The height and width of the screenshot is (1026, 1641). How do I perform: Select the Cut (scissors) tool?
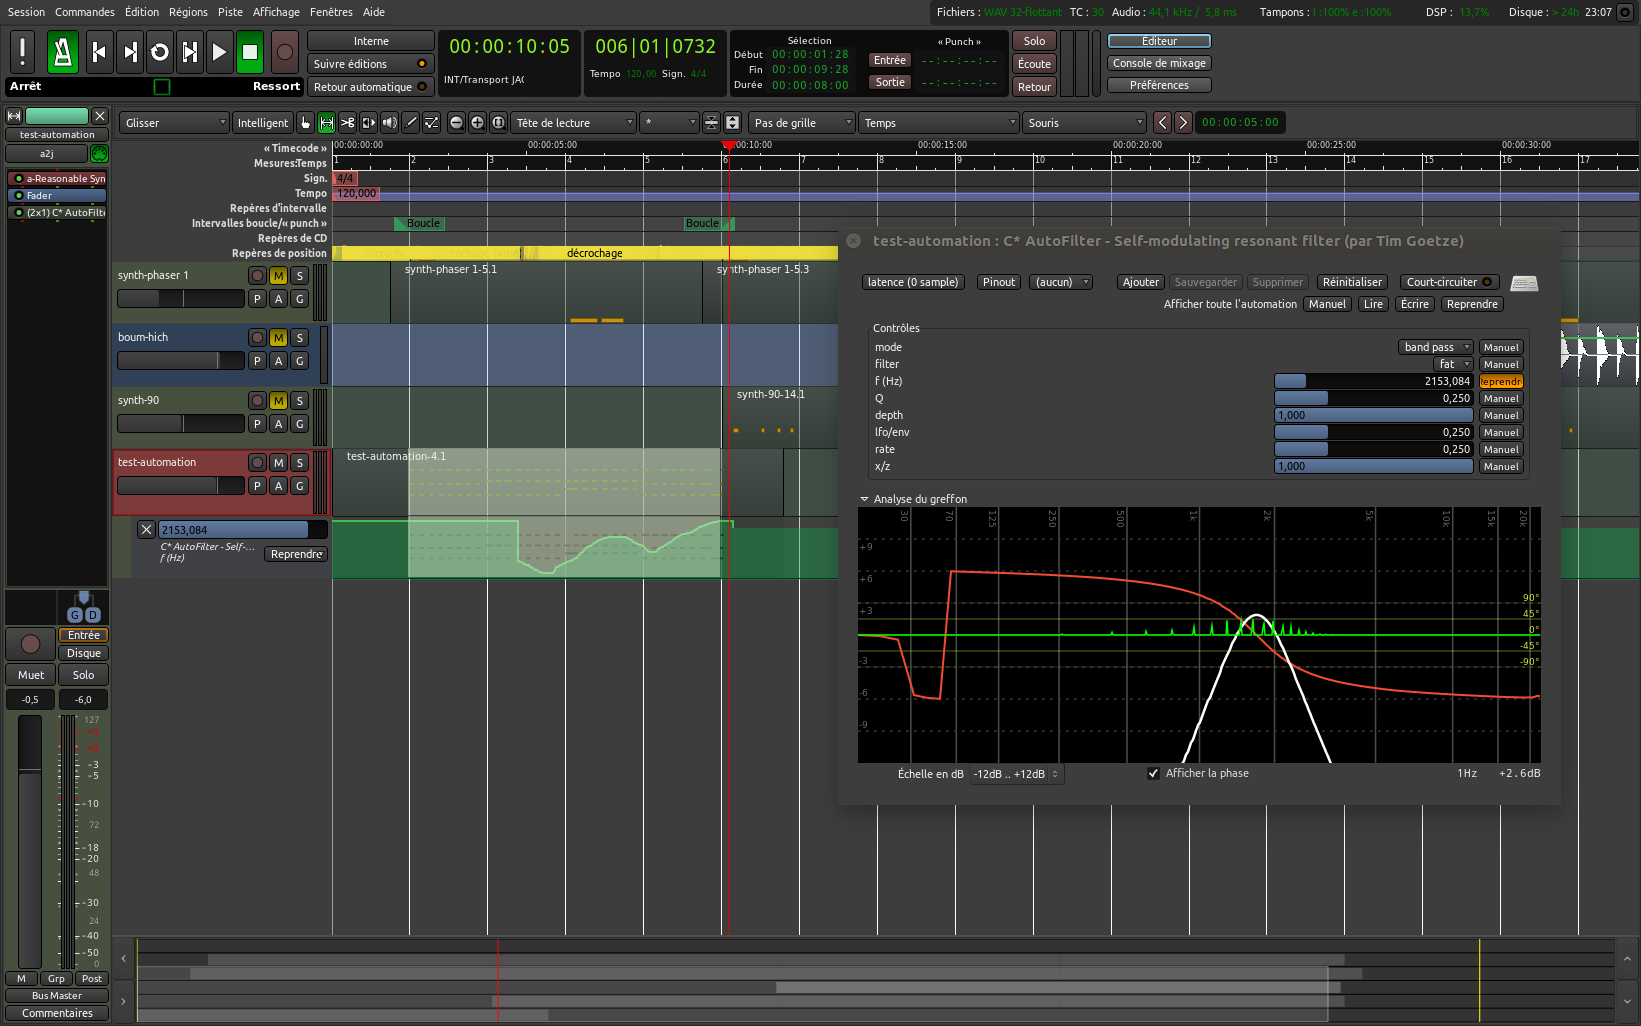[347, 123]
